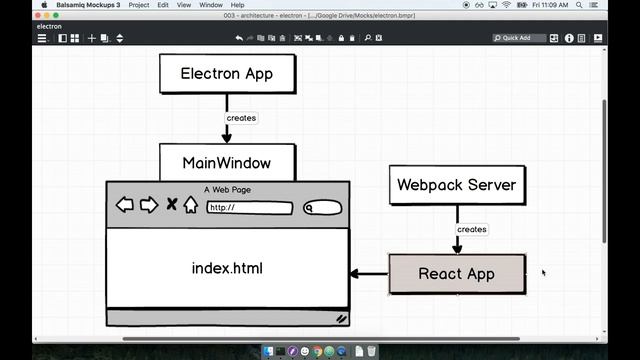Click the browser mockup resize grip corner
Screen dimensions: 640x360
(342, 319)
